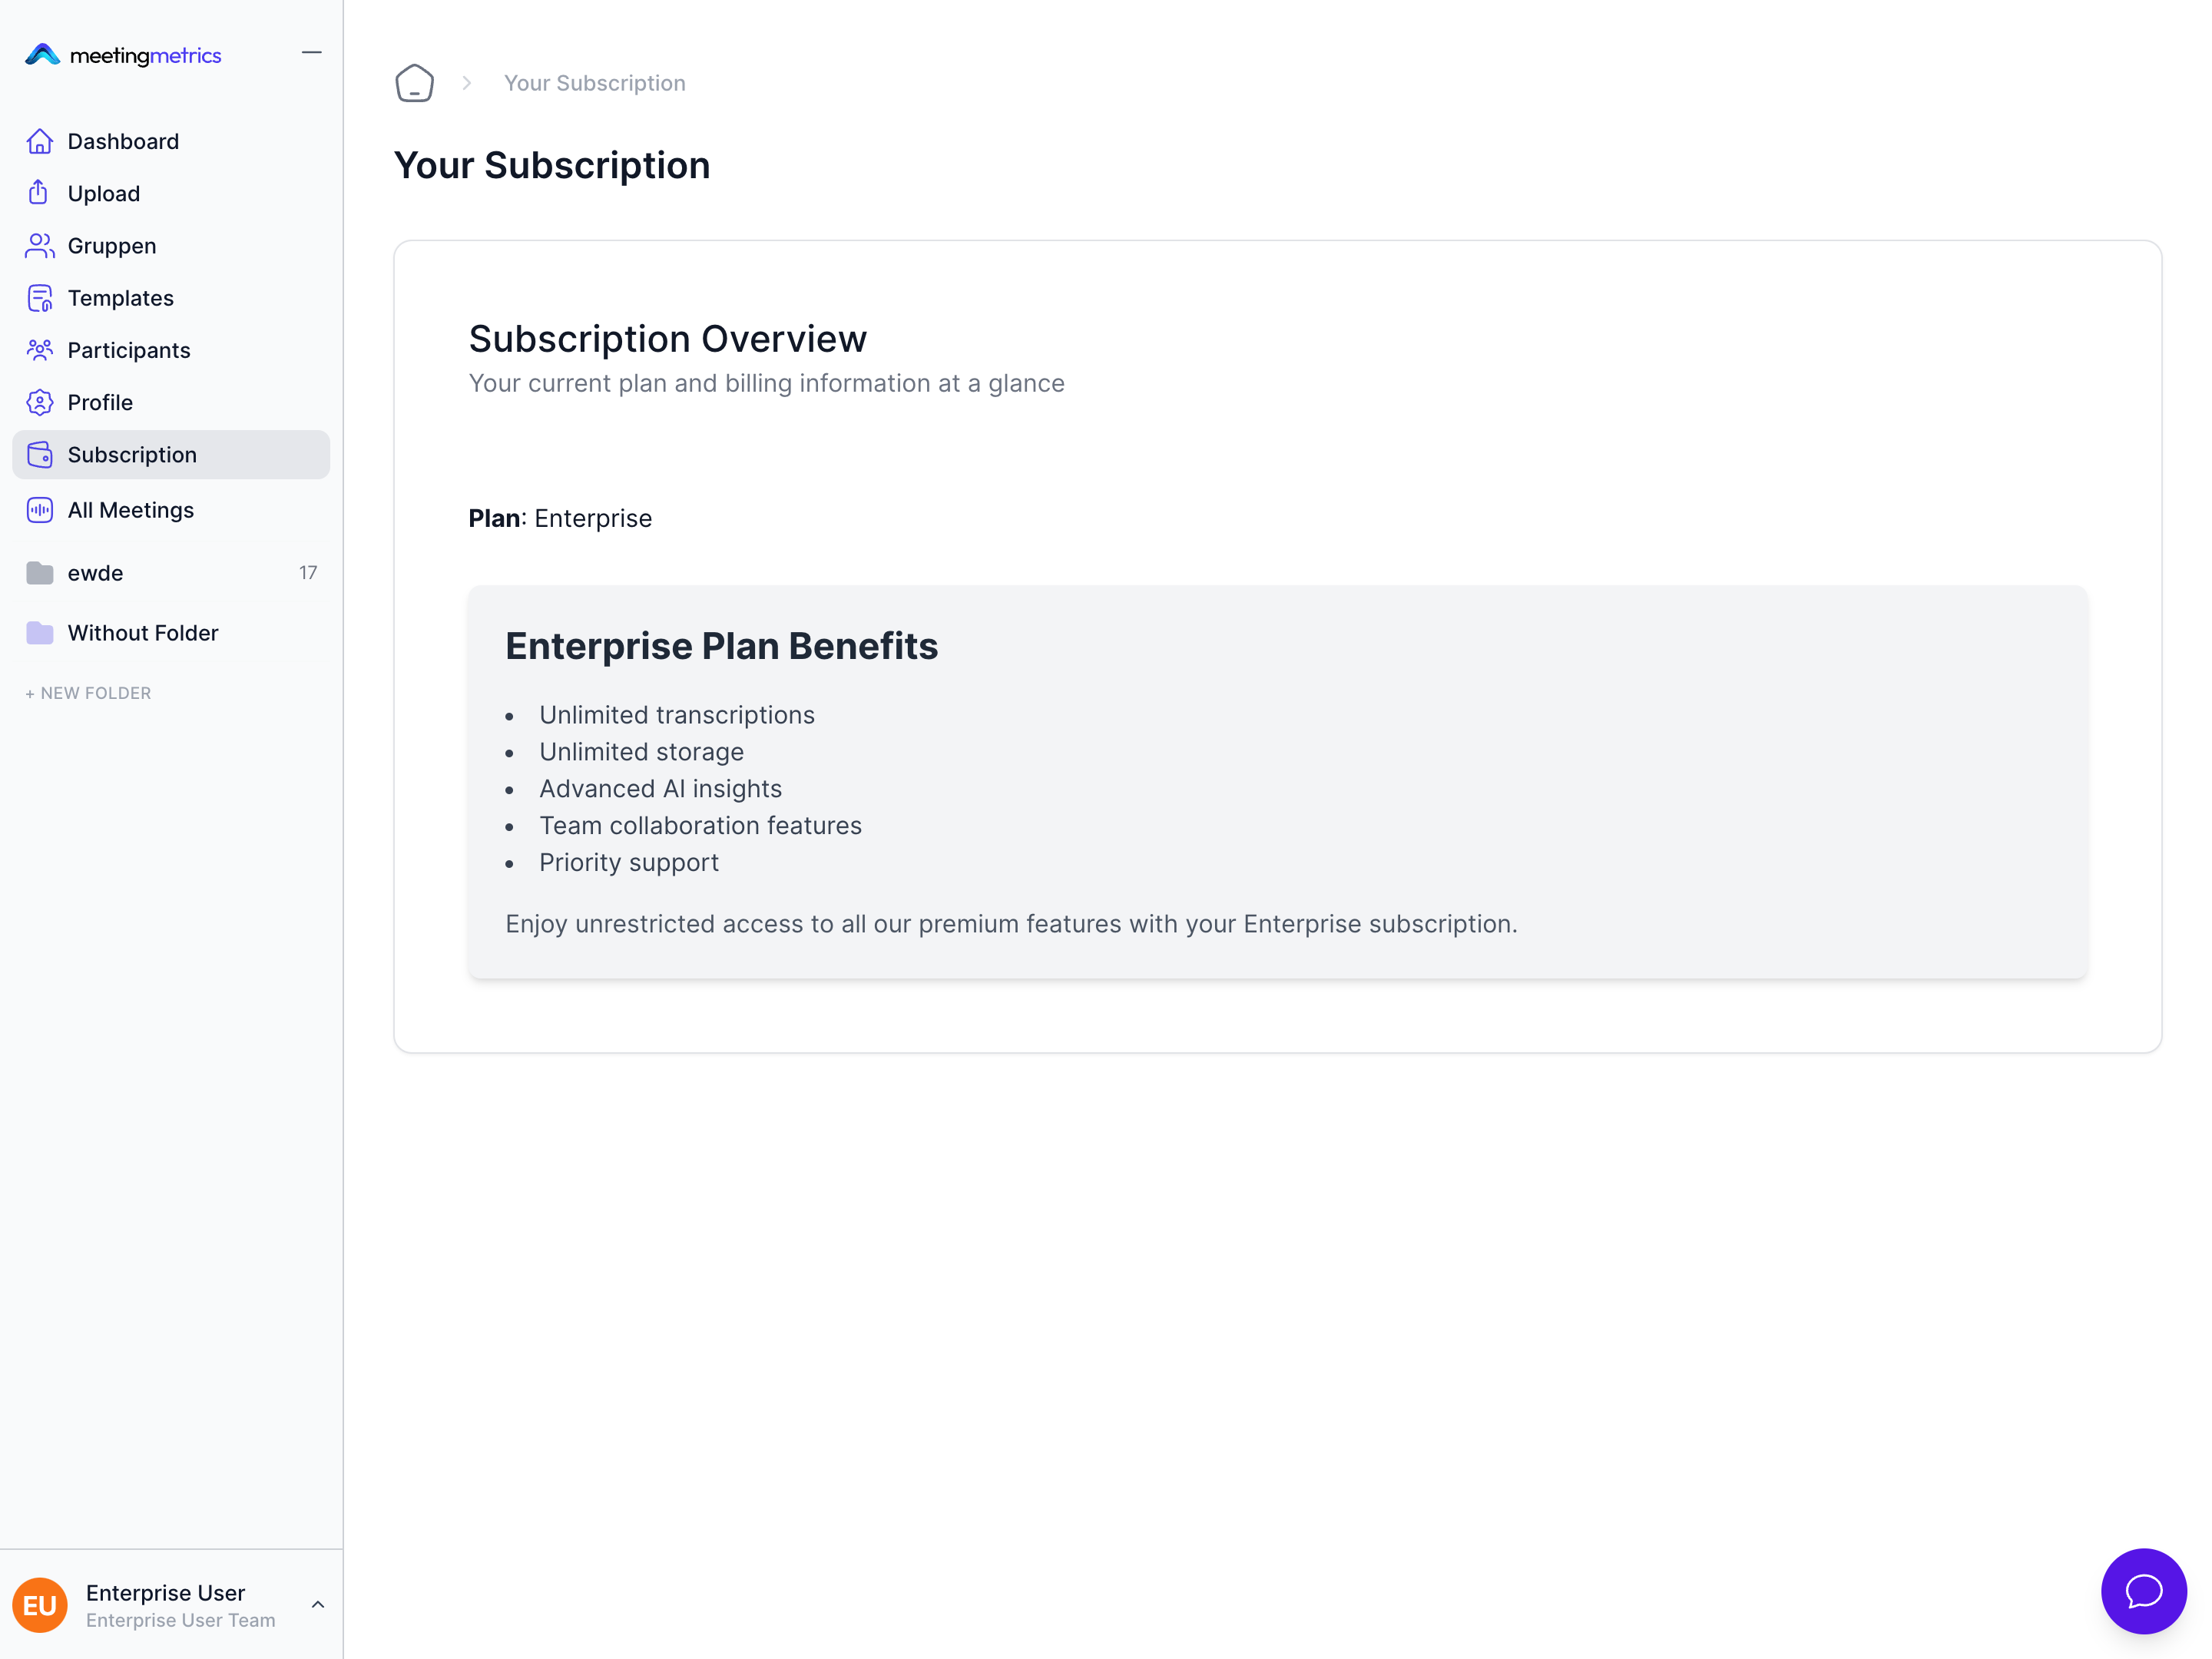Viewport: 2212px width, 1659px height.
Task: Open the chat support bubble
Action: point(2143,1590)
